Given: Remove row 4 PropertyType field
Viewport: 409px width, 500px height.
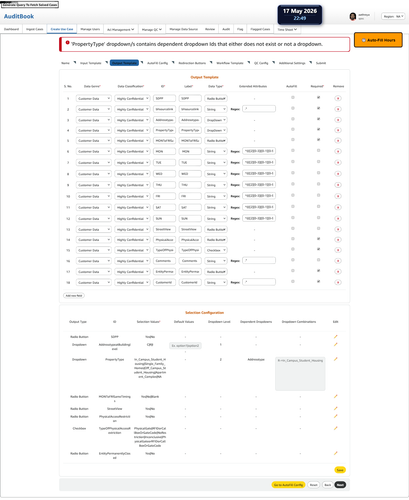Looking at the screenshot, I should [338, 130].
